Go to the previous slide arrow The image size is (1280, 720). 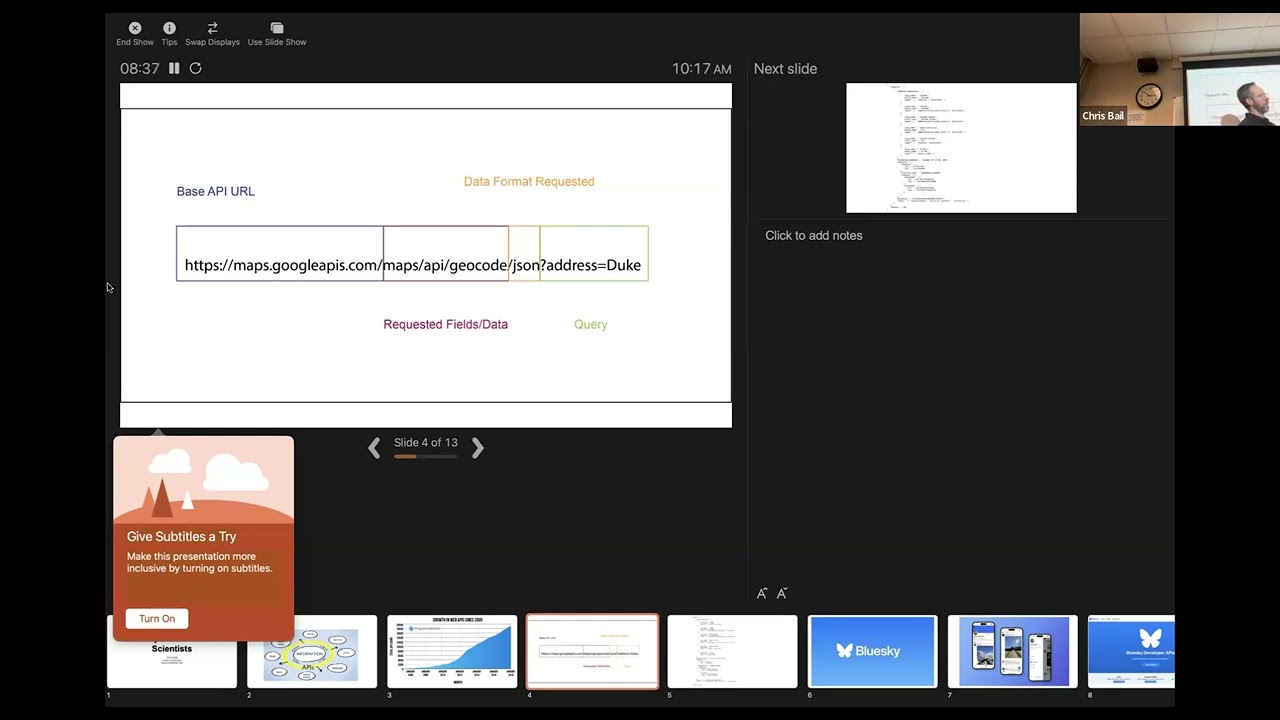click(374, 449)
